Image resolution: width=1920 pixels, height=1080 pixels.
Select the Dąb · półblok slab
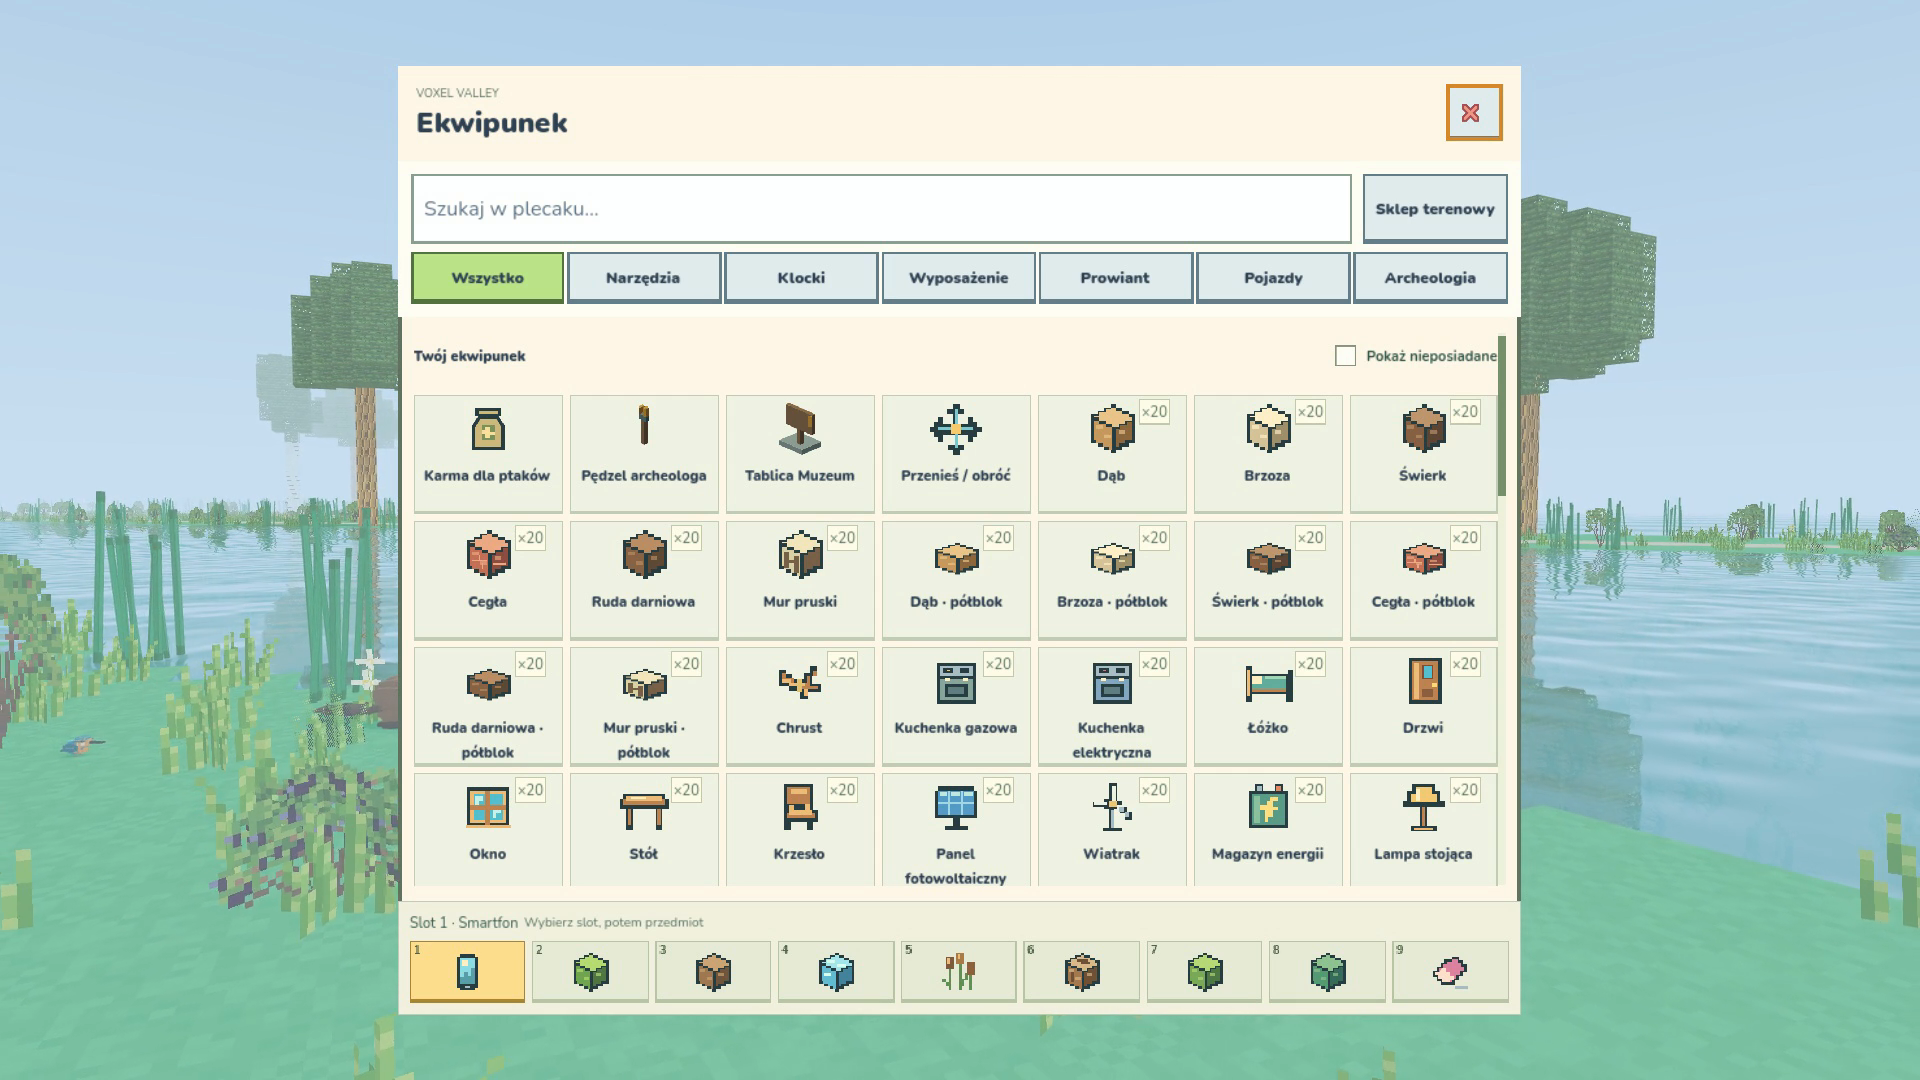point(956,579)
